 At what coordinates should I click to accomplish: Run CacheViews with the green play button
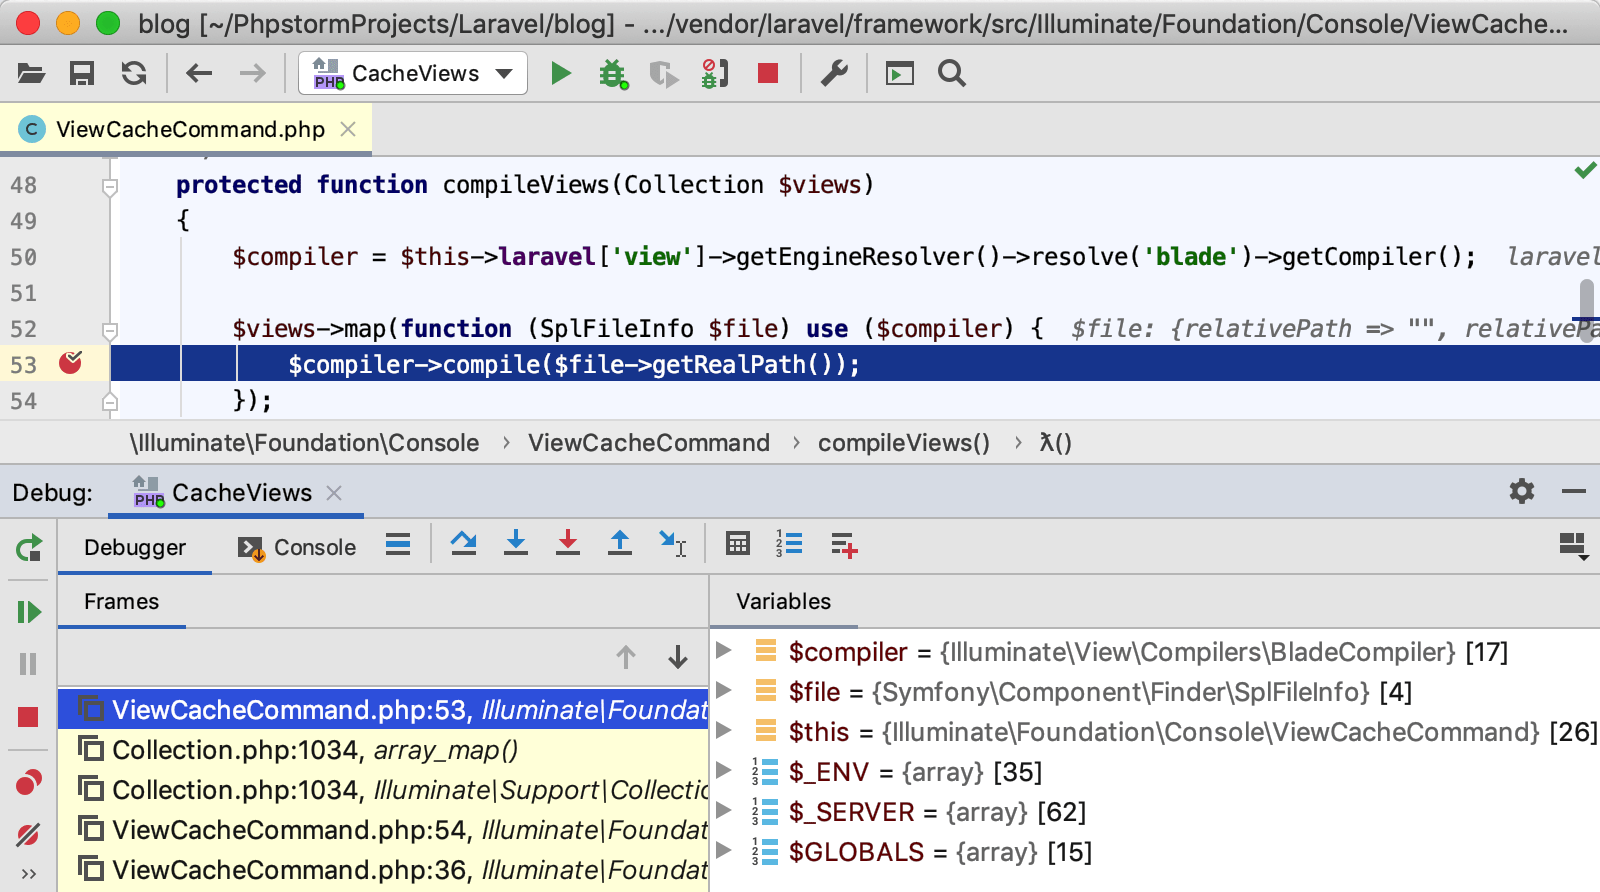561,73
